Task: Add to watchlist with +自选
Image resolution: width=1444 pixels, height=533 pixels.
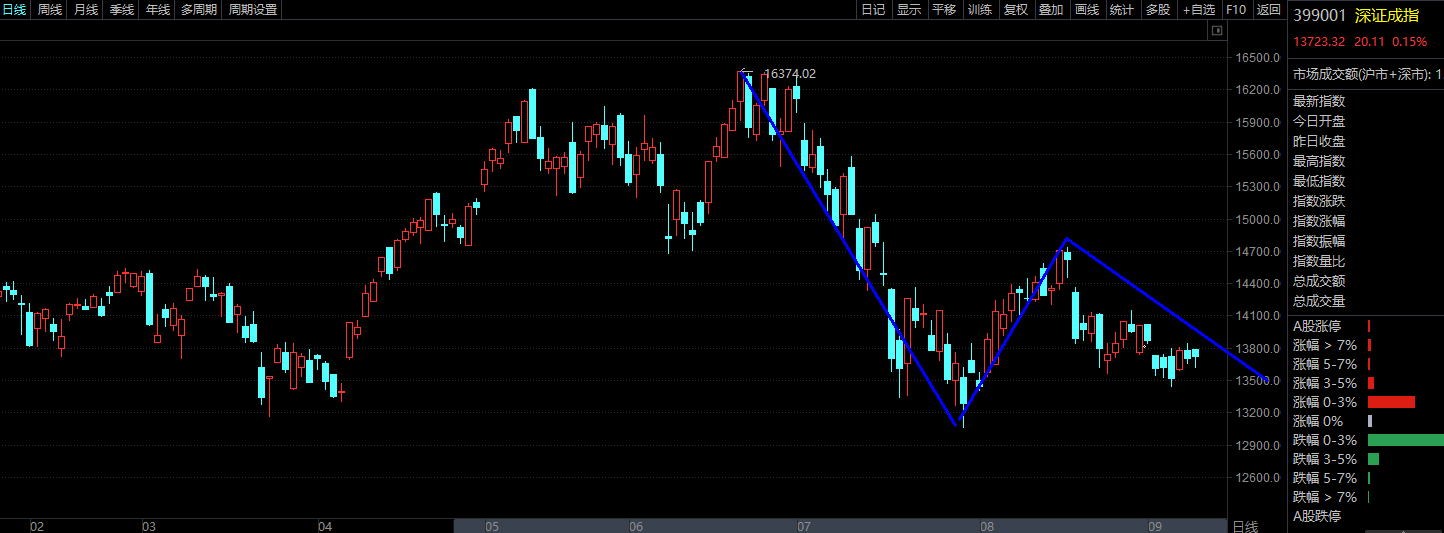Action: (x=1198, y=9)
